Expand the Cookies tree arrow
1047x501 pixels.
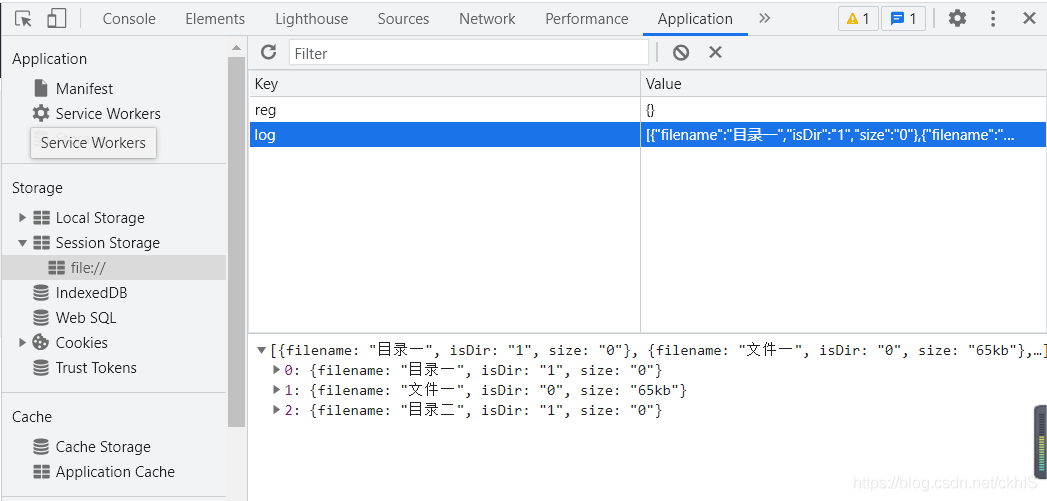[x=22, y=342]
